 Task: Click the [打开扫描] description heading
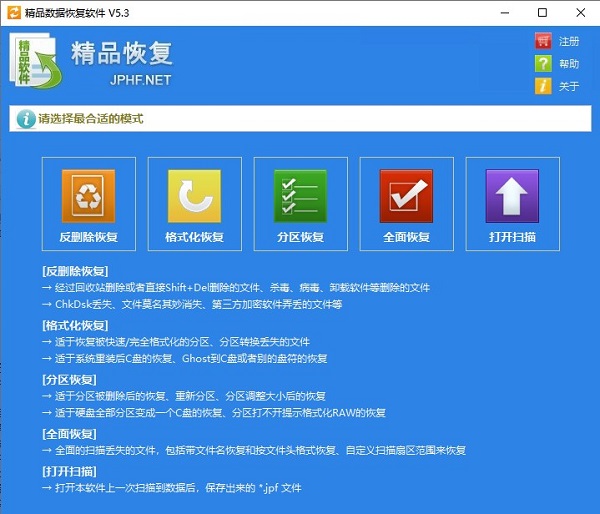click(x=69, y=472)
